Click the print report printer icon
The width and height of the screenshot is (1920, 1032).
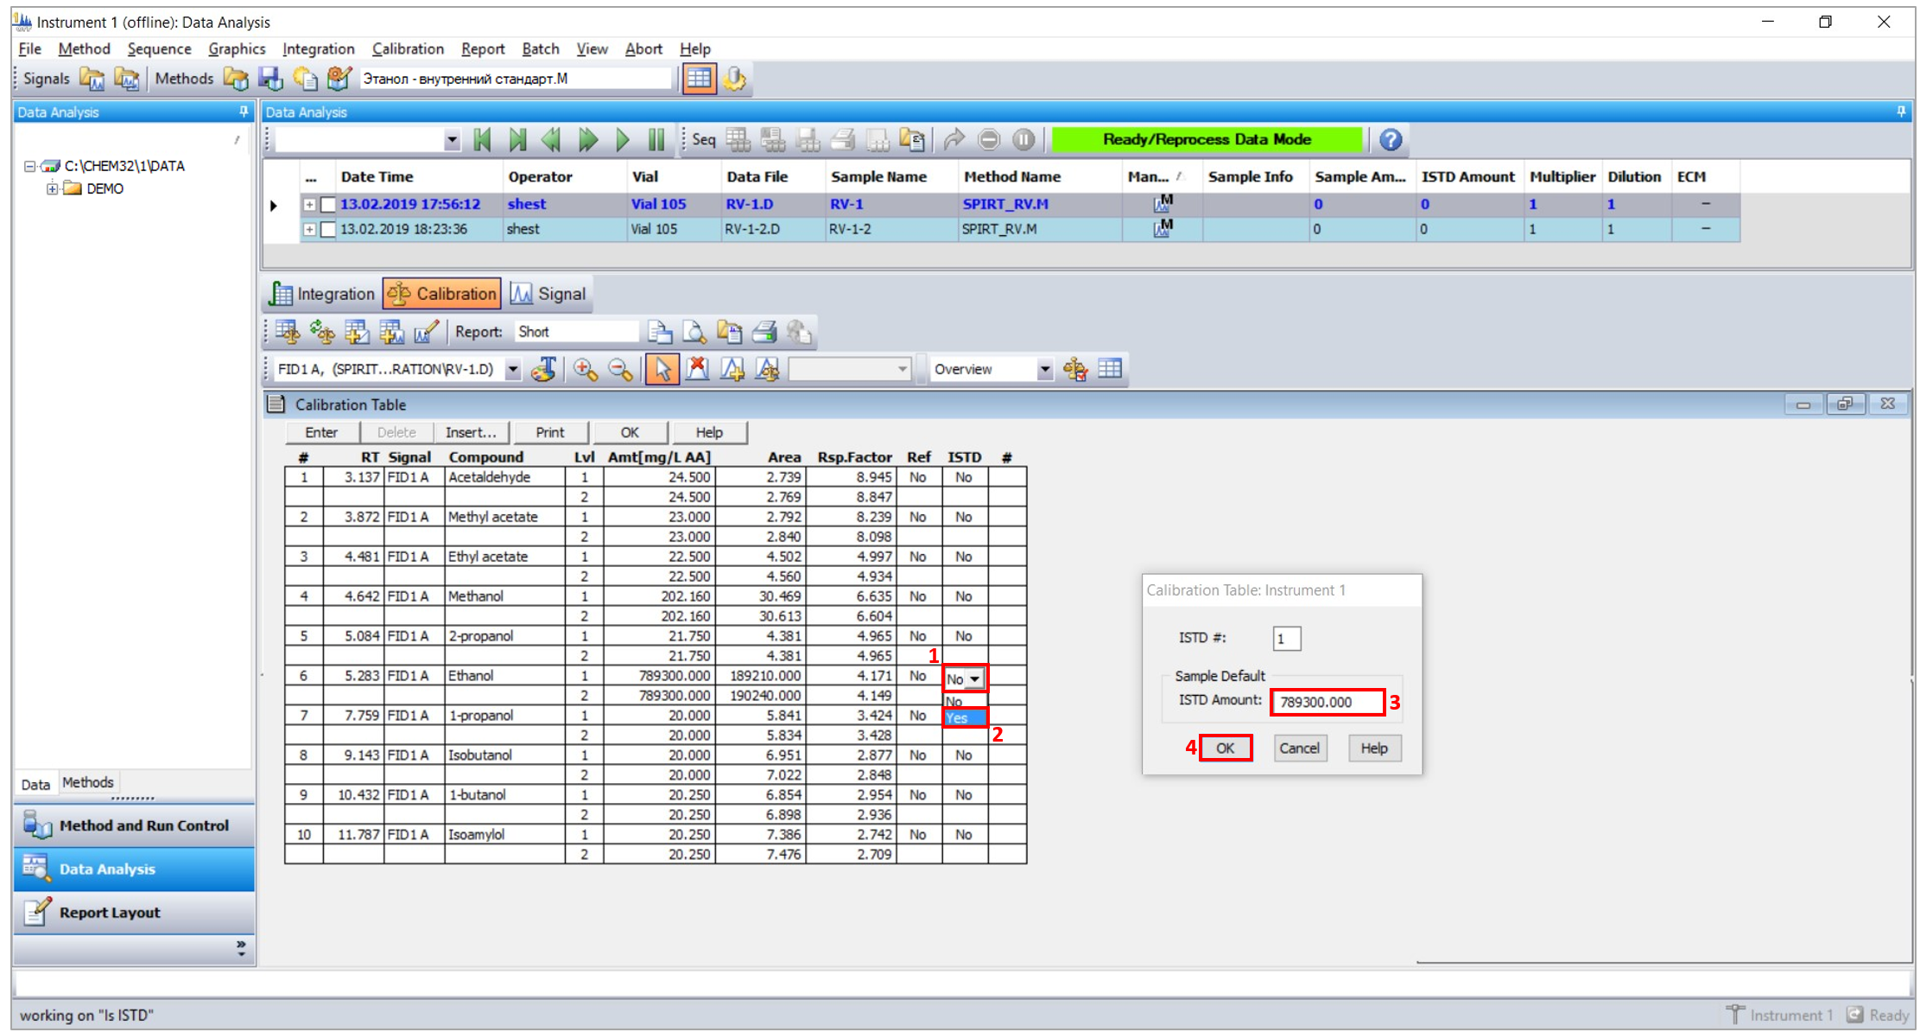[x=765, y=332]
